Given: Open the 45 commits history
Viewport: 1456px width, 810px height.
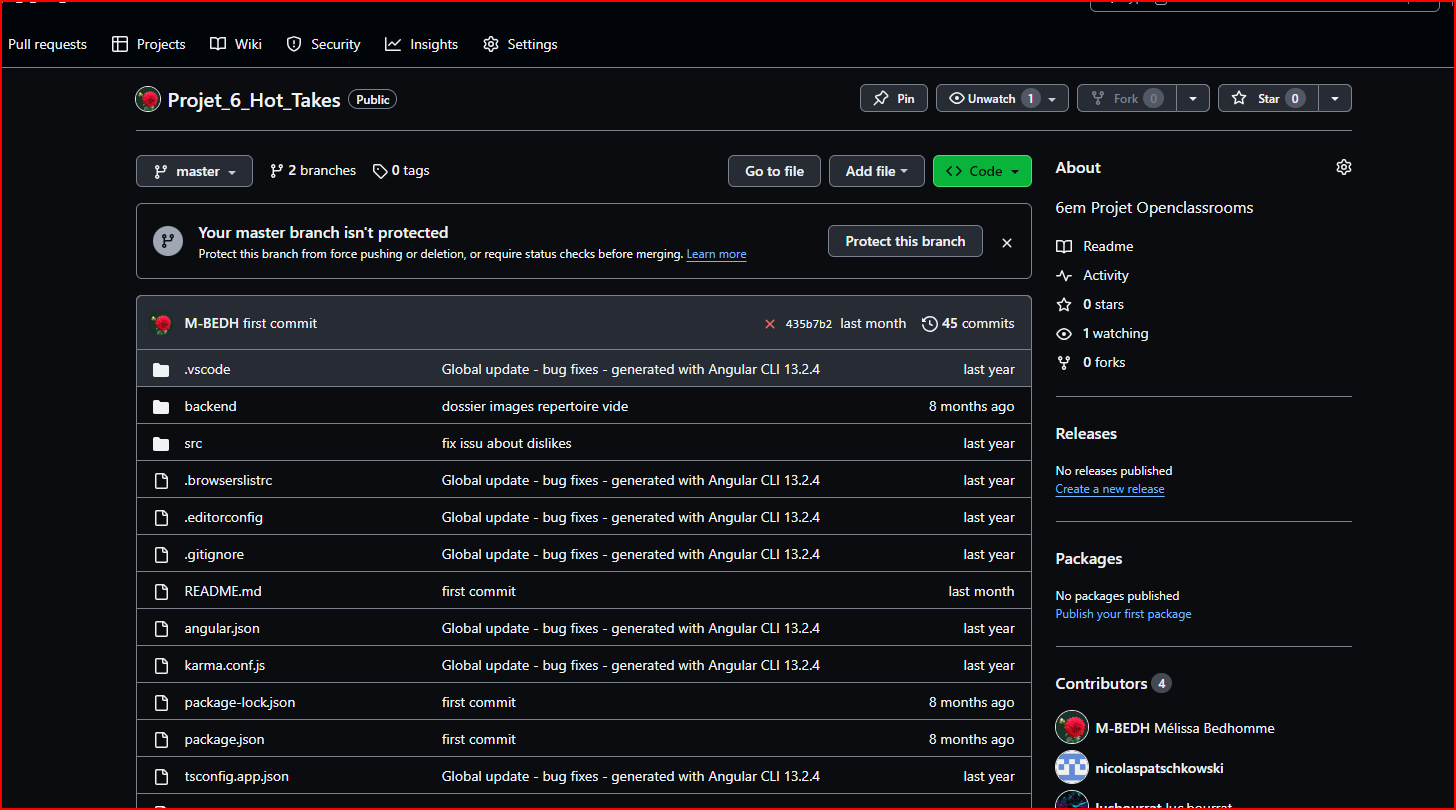Looking at the screenshot, I should (968, 324).
